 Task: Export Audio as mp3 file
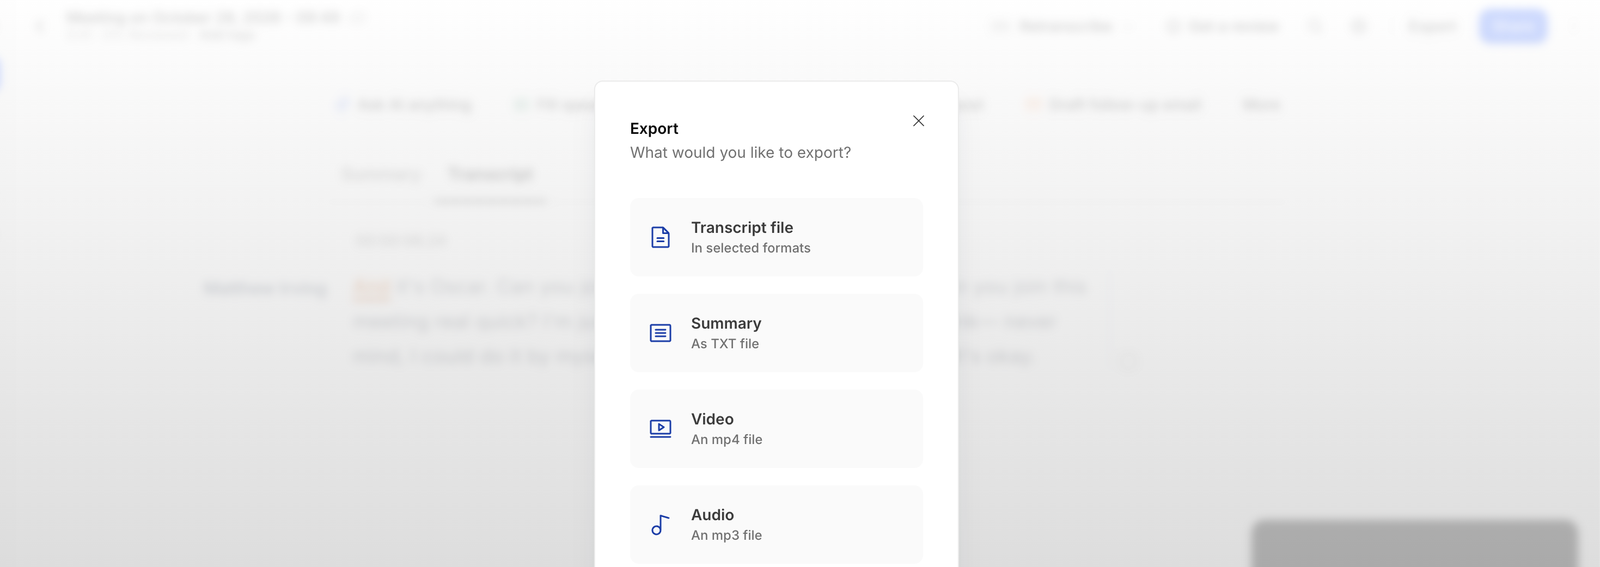click(776, 525)
